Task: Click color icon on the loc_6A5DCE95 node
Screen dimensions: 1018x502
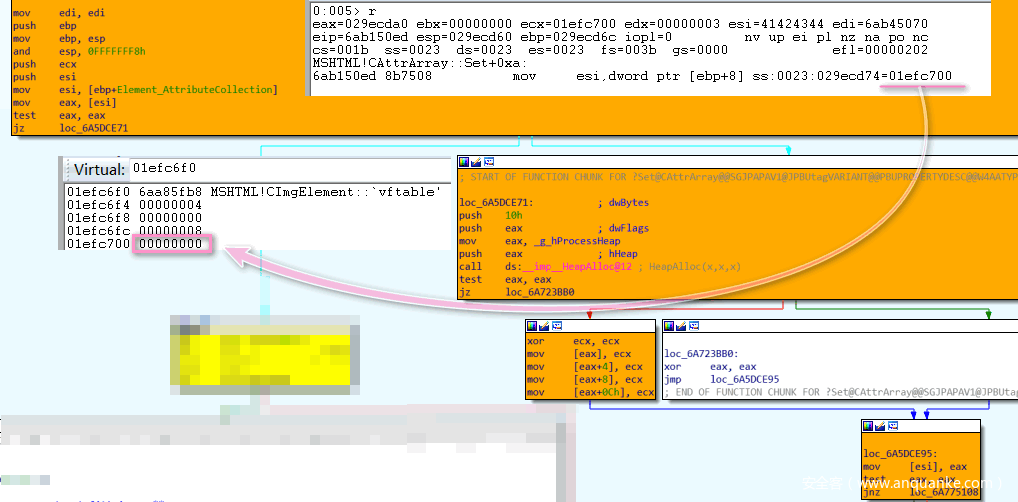Action: [869, 426]
